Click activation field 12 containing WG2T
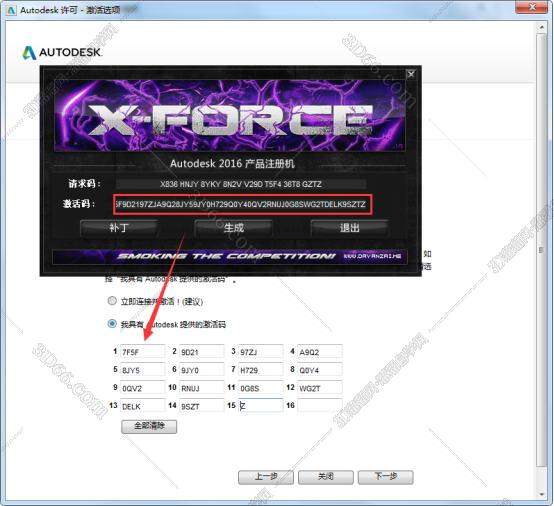 coord(320,388)
